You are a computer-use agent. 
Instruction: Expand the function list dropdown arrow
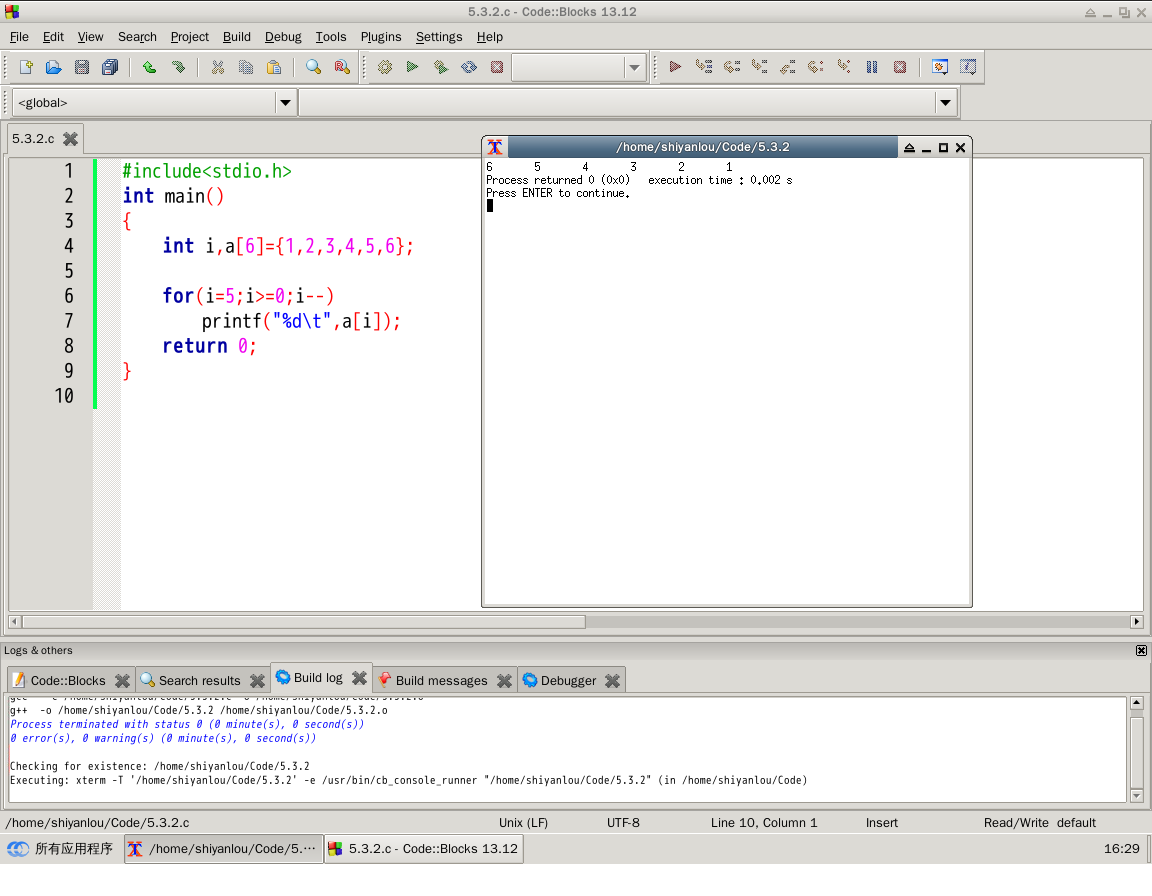coord(946,103)
